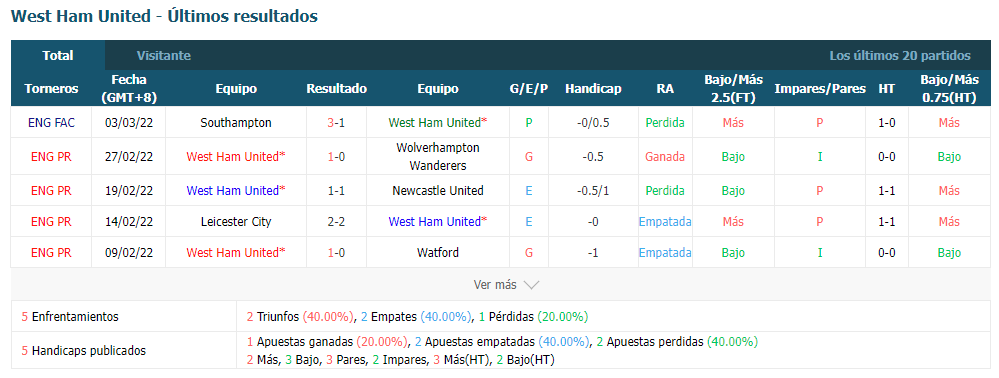The width and height of the screenshot is (999, 378).
Task: Click ENG PR on the 27/02/22 row
Action: click(x=51, y=156)
